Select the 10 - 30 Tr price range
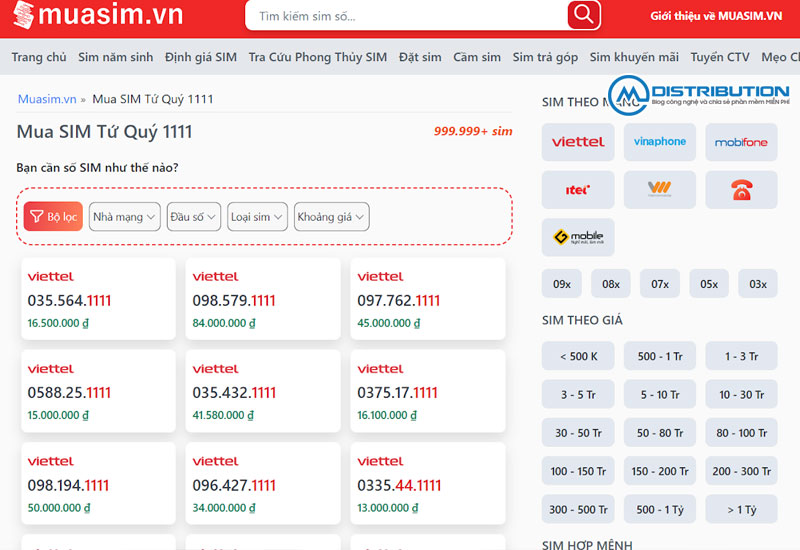The image size is (800, 550). [x=741, y=394]
